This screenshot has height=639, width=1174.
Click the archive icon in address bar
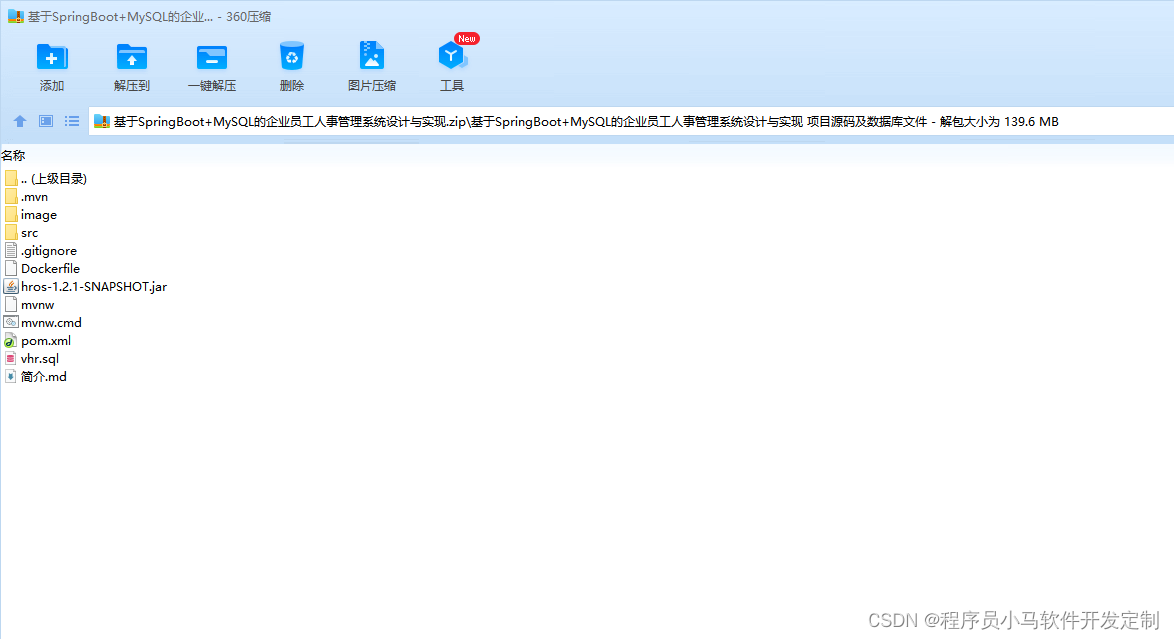click(102, 121)
